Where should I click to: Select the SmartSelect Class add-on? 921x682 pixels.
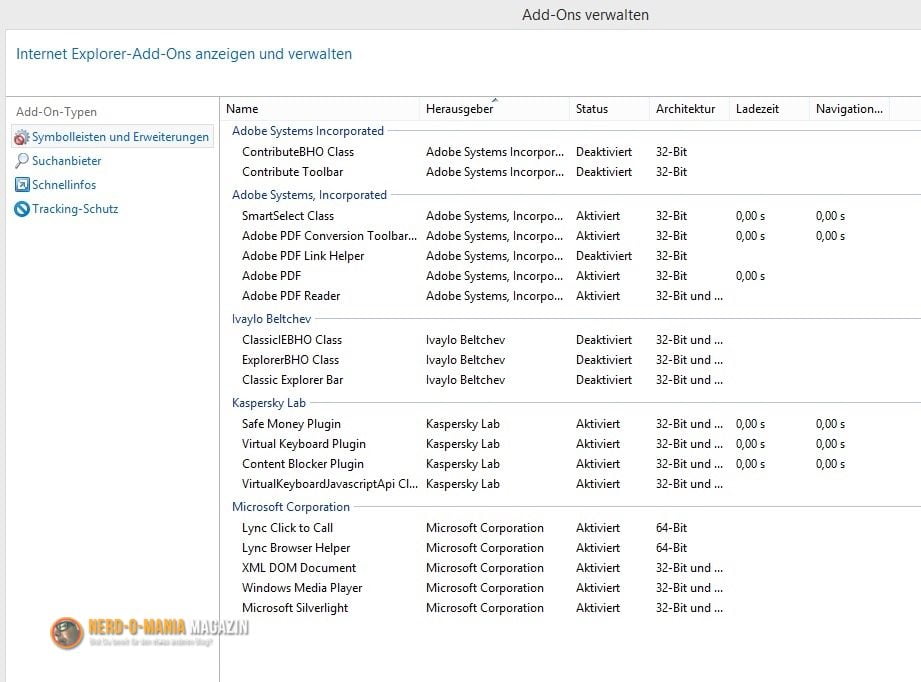coord(288,216)
